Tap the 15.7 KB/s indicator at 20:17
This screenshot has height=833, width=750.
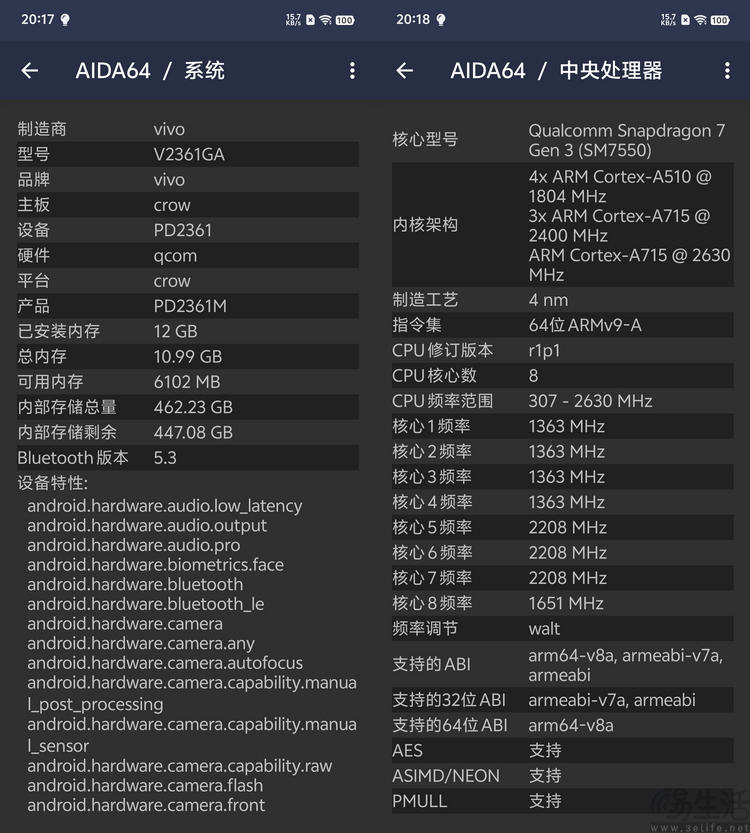[x=293, y=20]
